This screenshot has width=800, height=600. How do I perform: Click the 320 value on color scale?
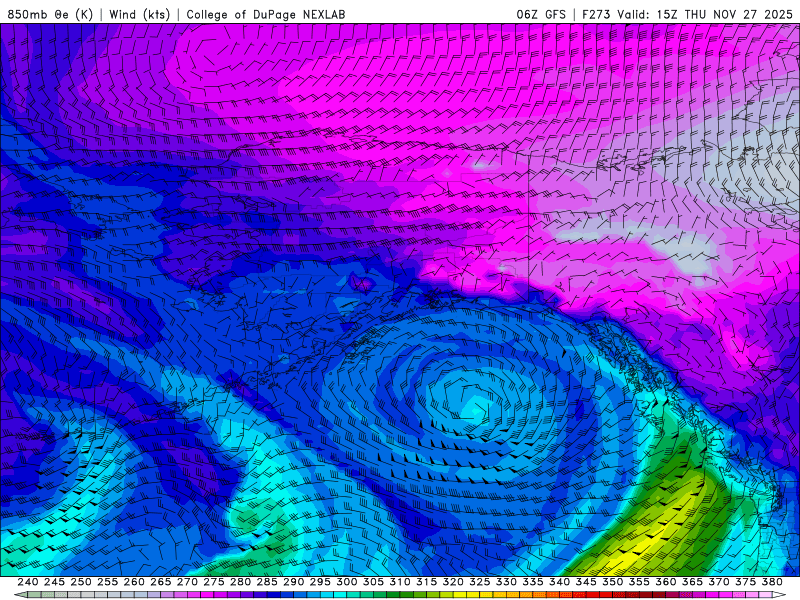coord(453,582)
